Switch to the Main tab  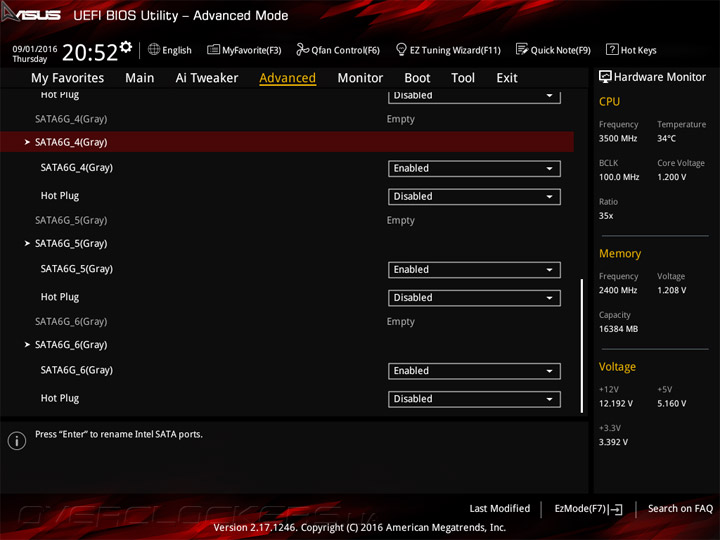tap(140, 78)
